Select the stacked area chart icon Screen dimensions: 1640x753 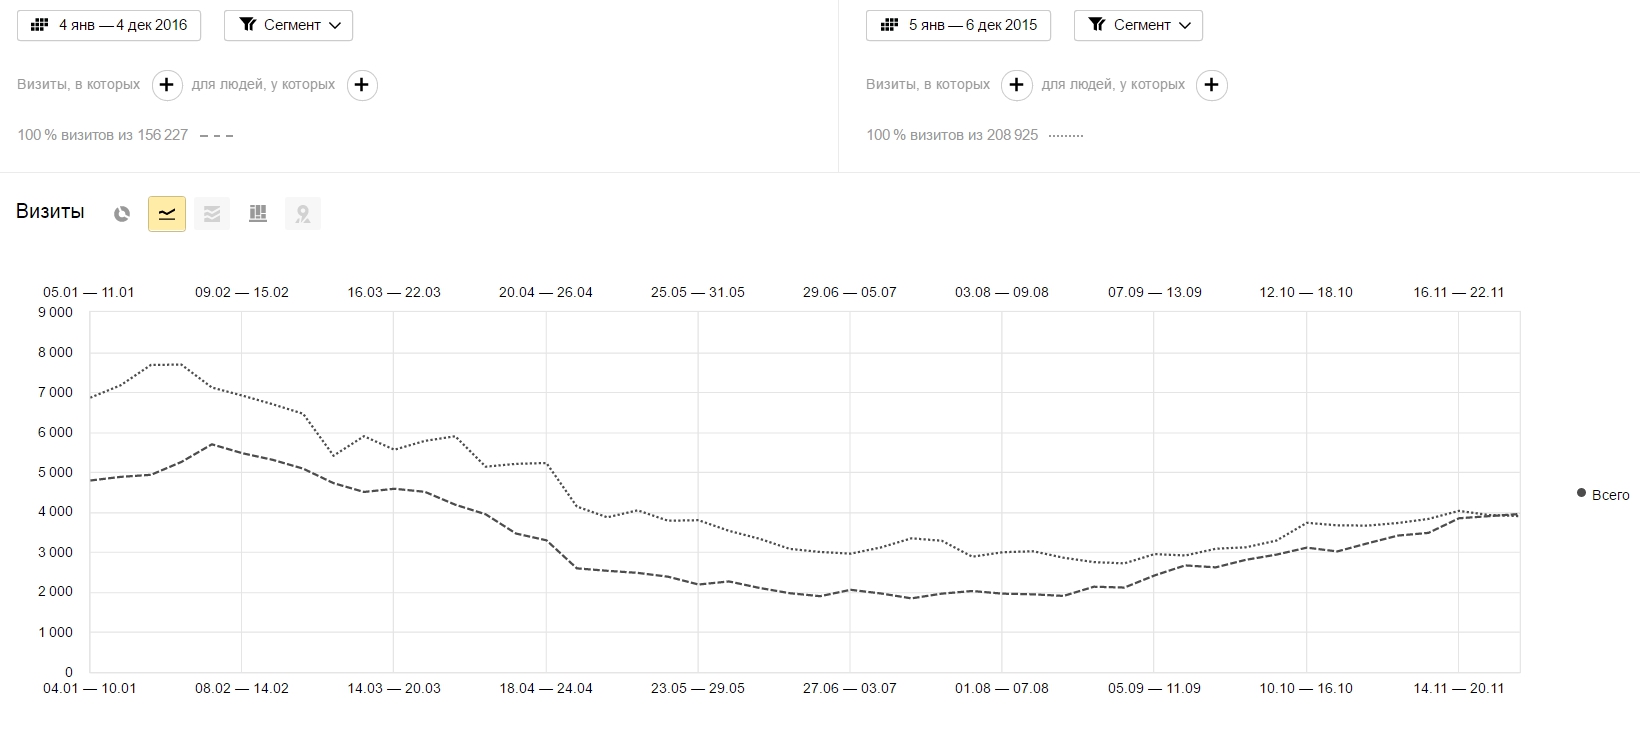point(212,214)
